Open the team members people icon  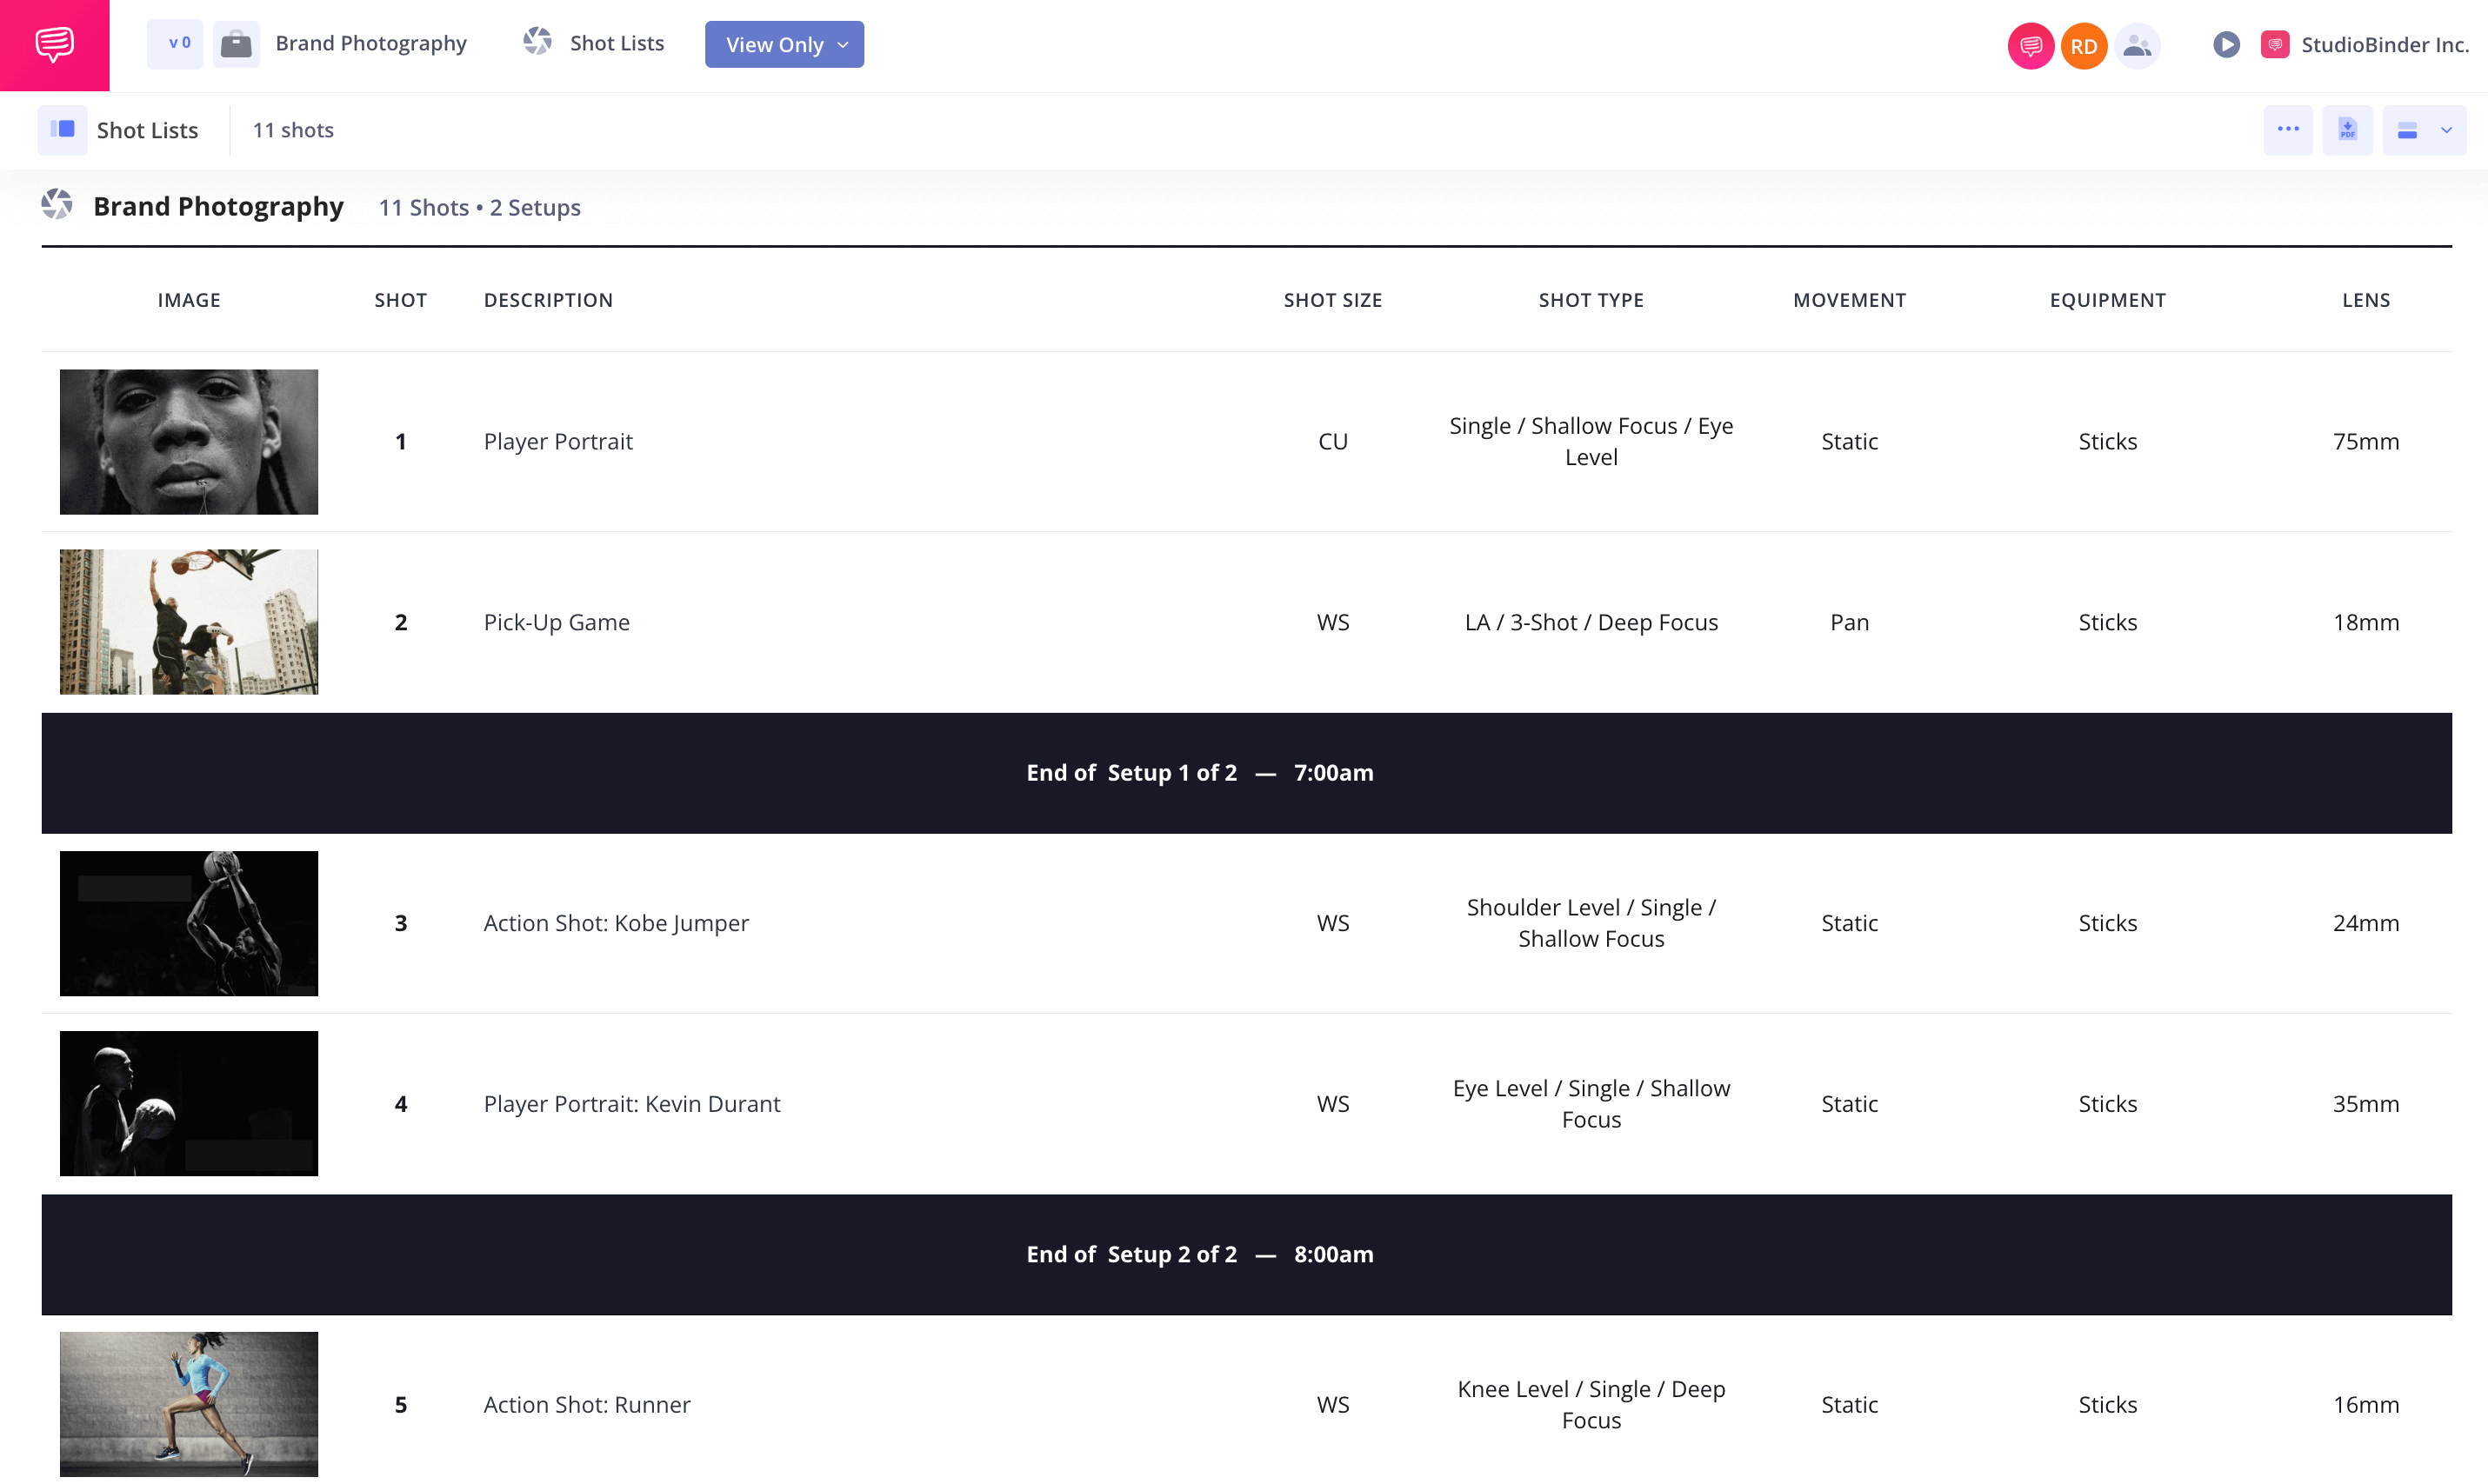[2137, 45]
